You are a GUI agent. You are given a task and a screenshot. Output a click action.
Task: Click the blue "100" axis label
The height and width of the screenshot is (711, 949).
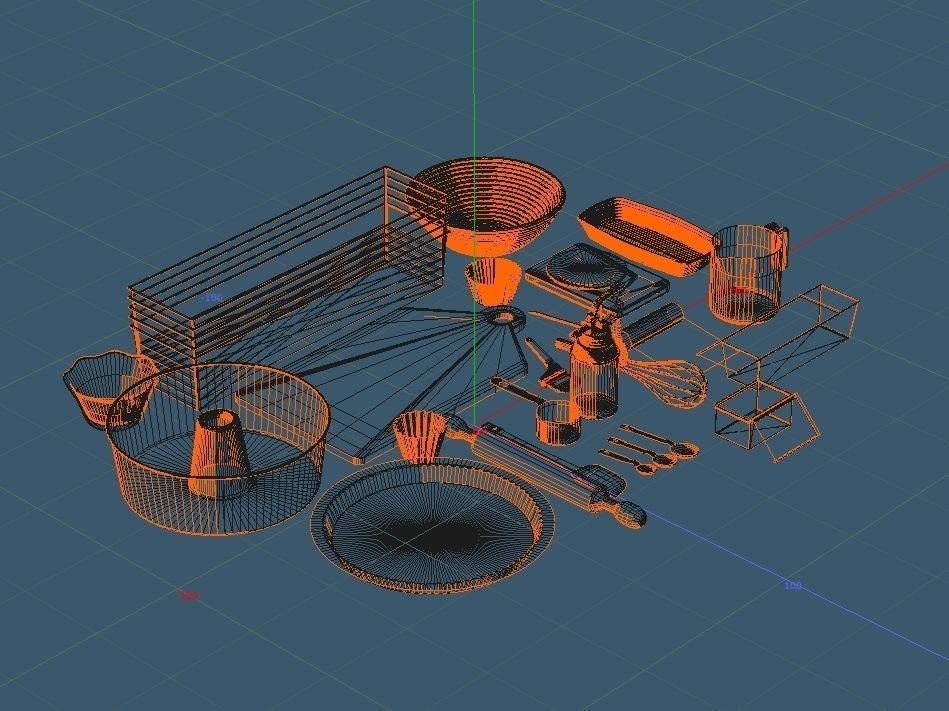coord(793,585)
